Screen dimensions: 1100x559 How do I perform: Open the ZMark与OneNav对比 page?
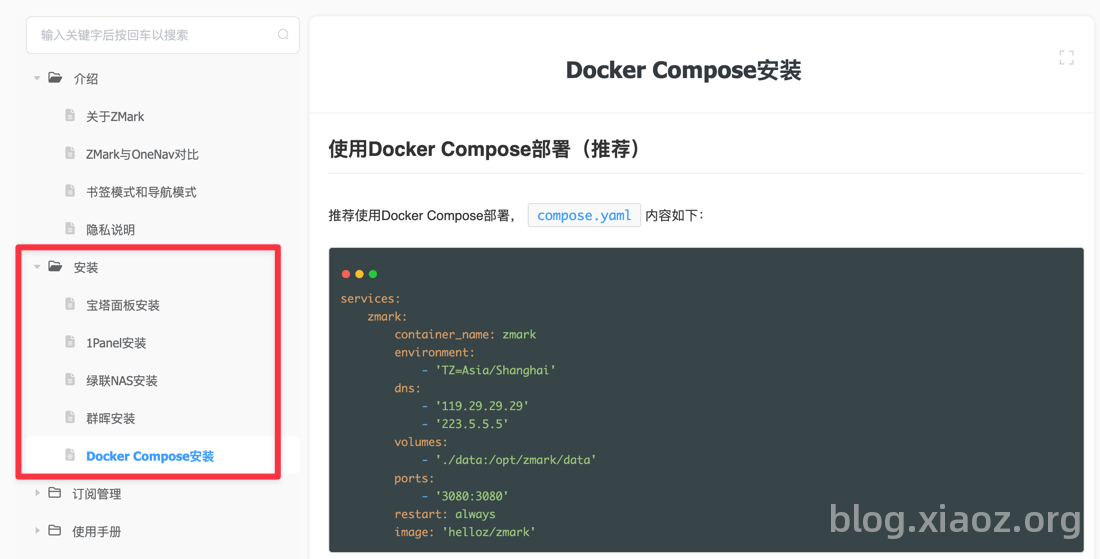point(142,154)
